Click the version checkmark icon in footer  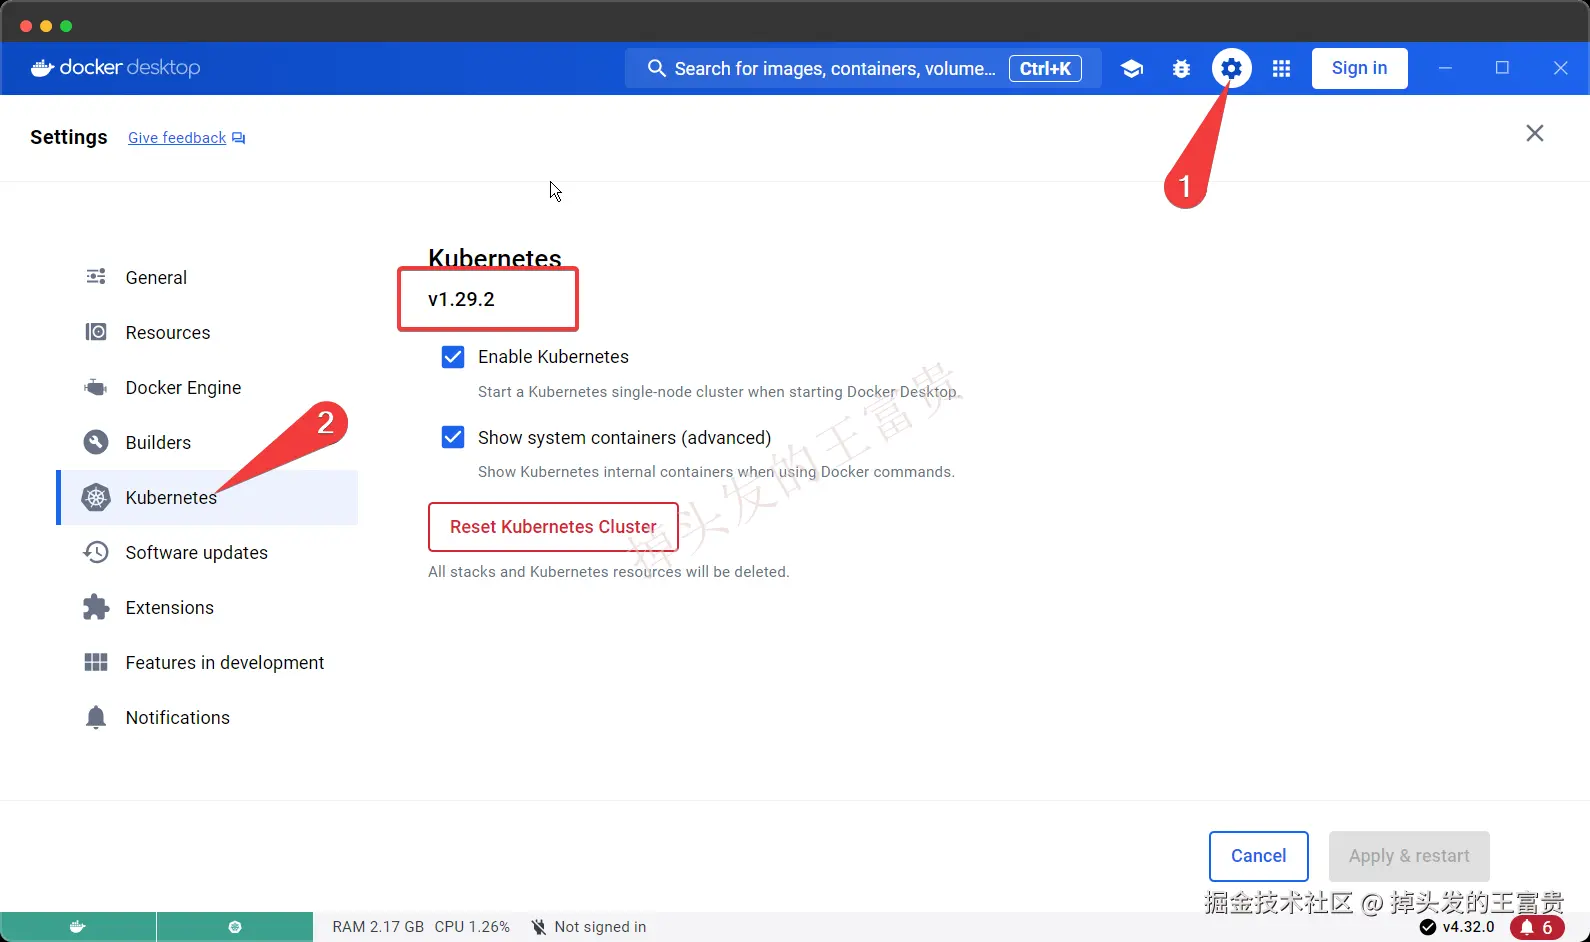coord(1428,927)
